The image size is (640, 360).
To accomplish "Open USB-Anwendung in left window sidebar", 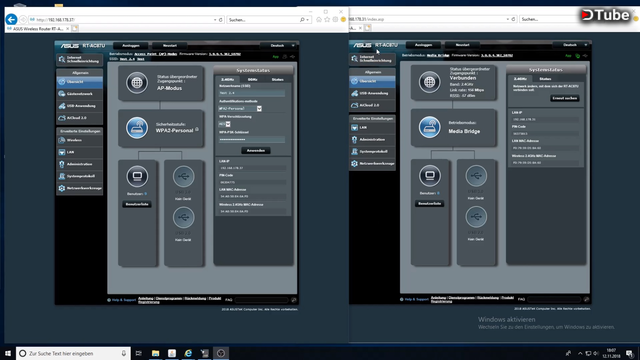I will pyautogui.click(x=80, y=106).
